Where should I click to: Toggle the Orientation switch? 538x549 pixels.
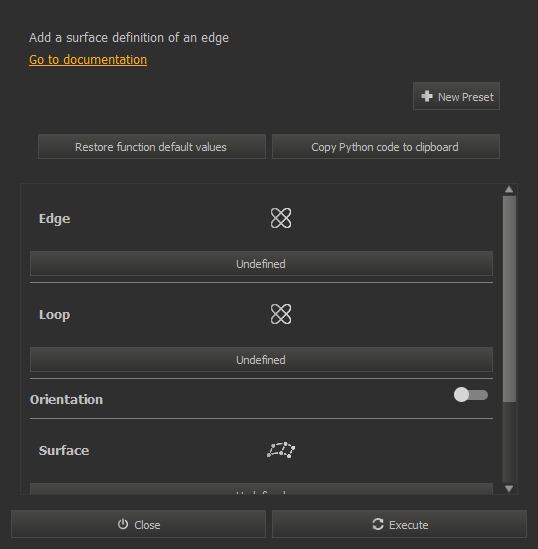click(x=471, y=395)
